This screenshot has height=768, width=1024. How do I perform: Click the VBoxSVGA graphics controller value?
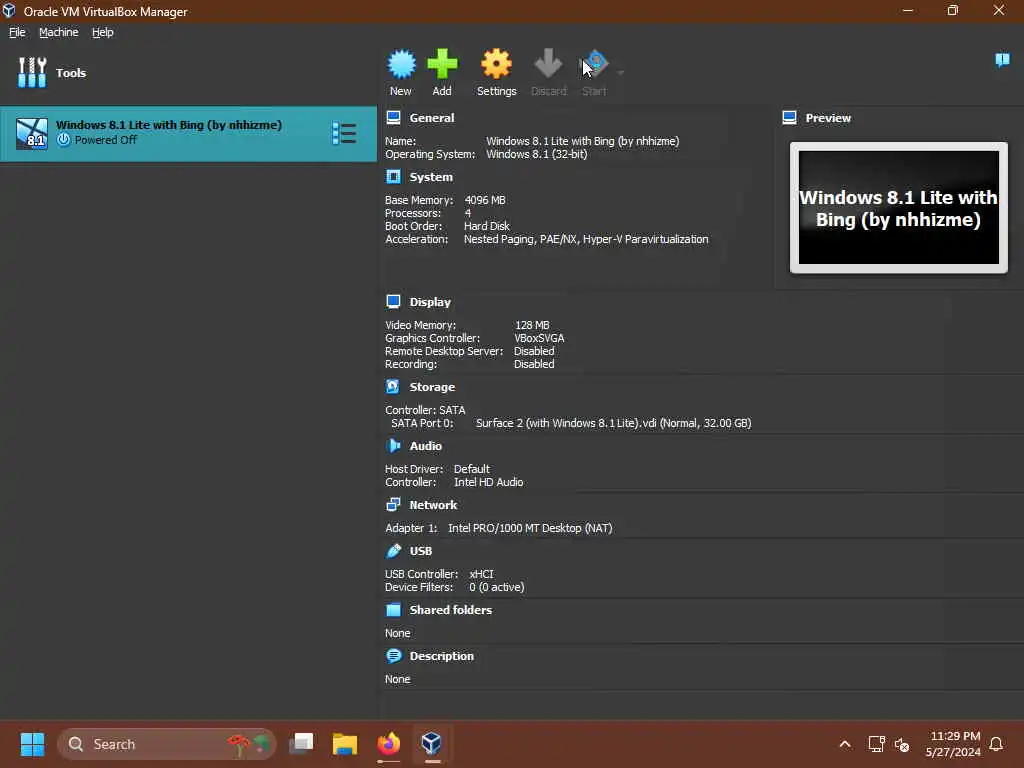(539, 338)
